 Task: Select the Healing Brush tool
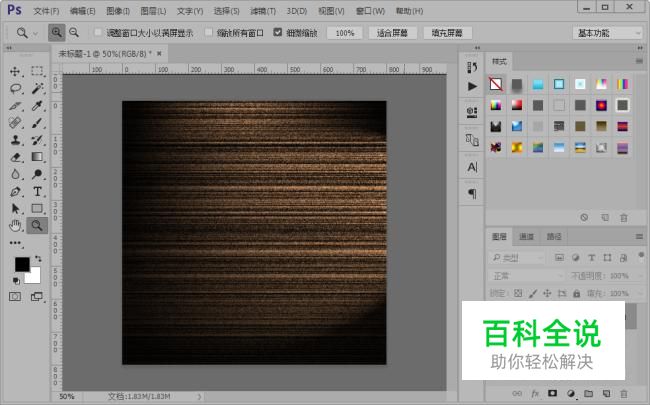point(15,123)
